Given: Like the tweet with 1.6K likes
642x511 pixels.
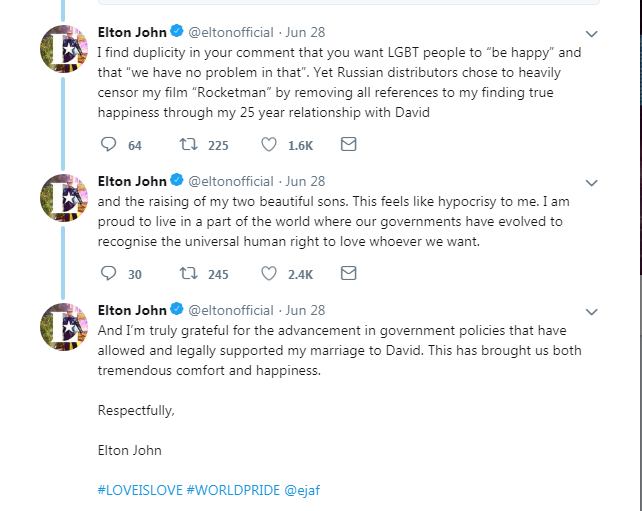Looking at the screenshot, I should tap(269, 145).
